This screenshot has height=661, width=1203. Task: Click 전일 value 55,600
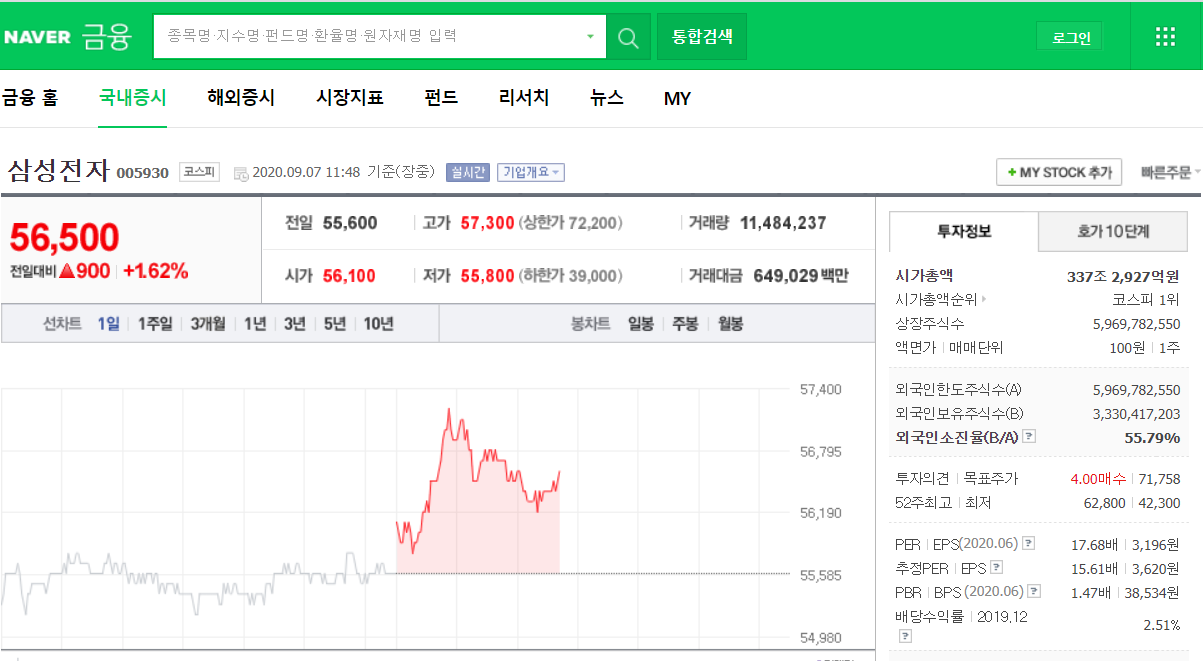[x=350, y=223]
